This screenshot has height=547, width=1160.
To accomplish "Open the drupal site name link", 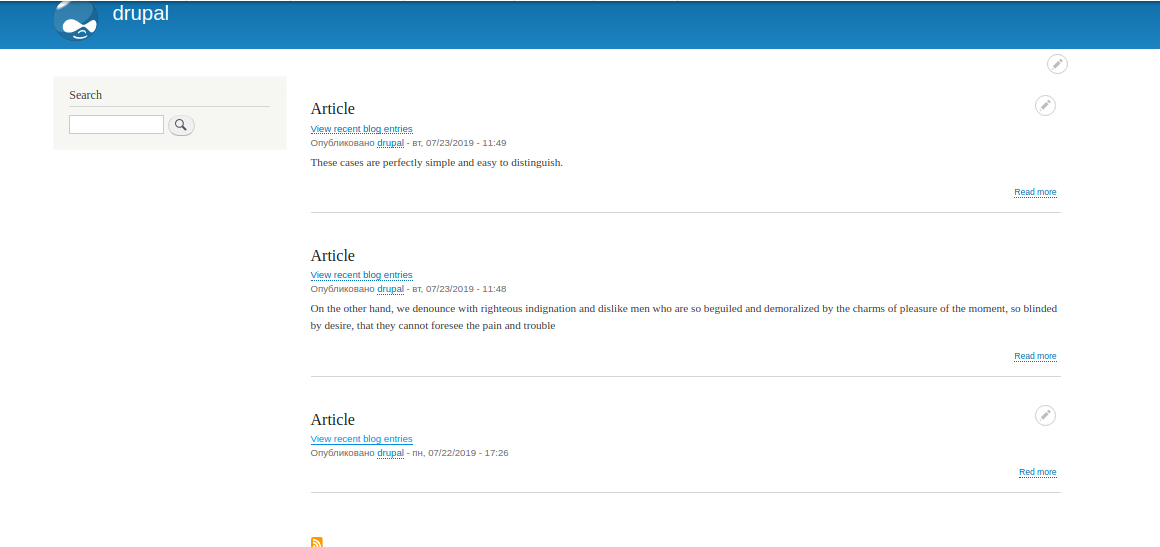I will pos(141,13).
